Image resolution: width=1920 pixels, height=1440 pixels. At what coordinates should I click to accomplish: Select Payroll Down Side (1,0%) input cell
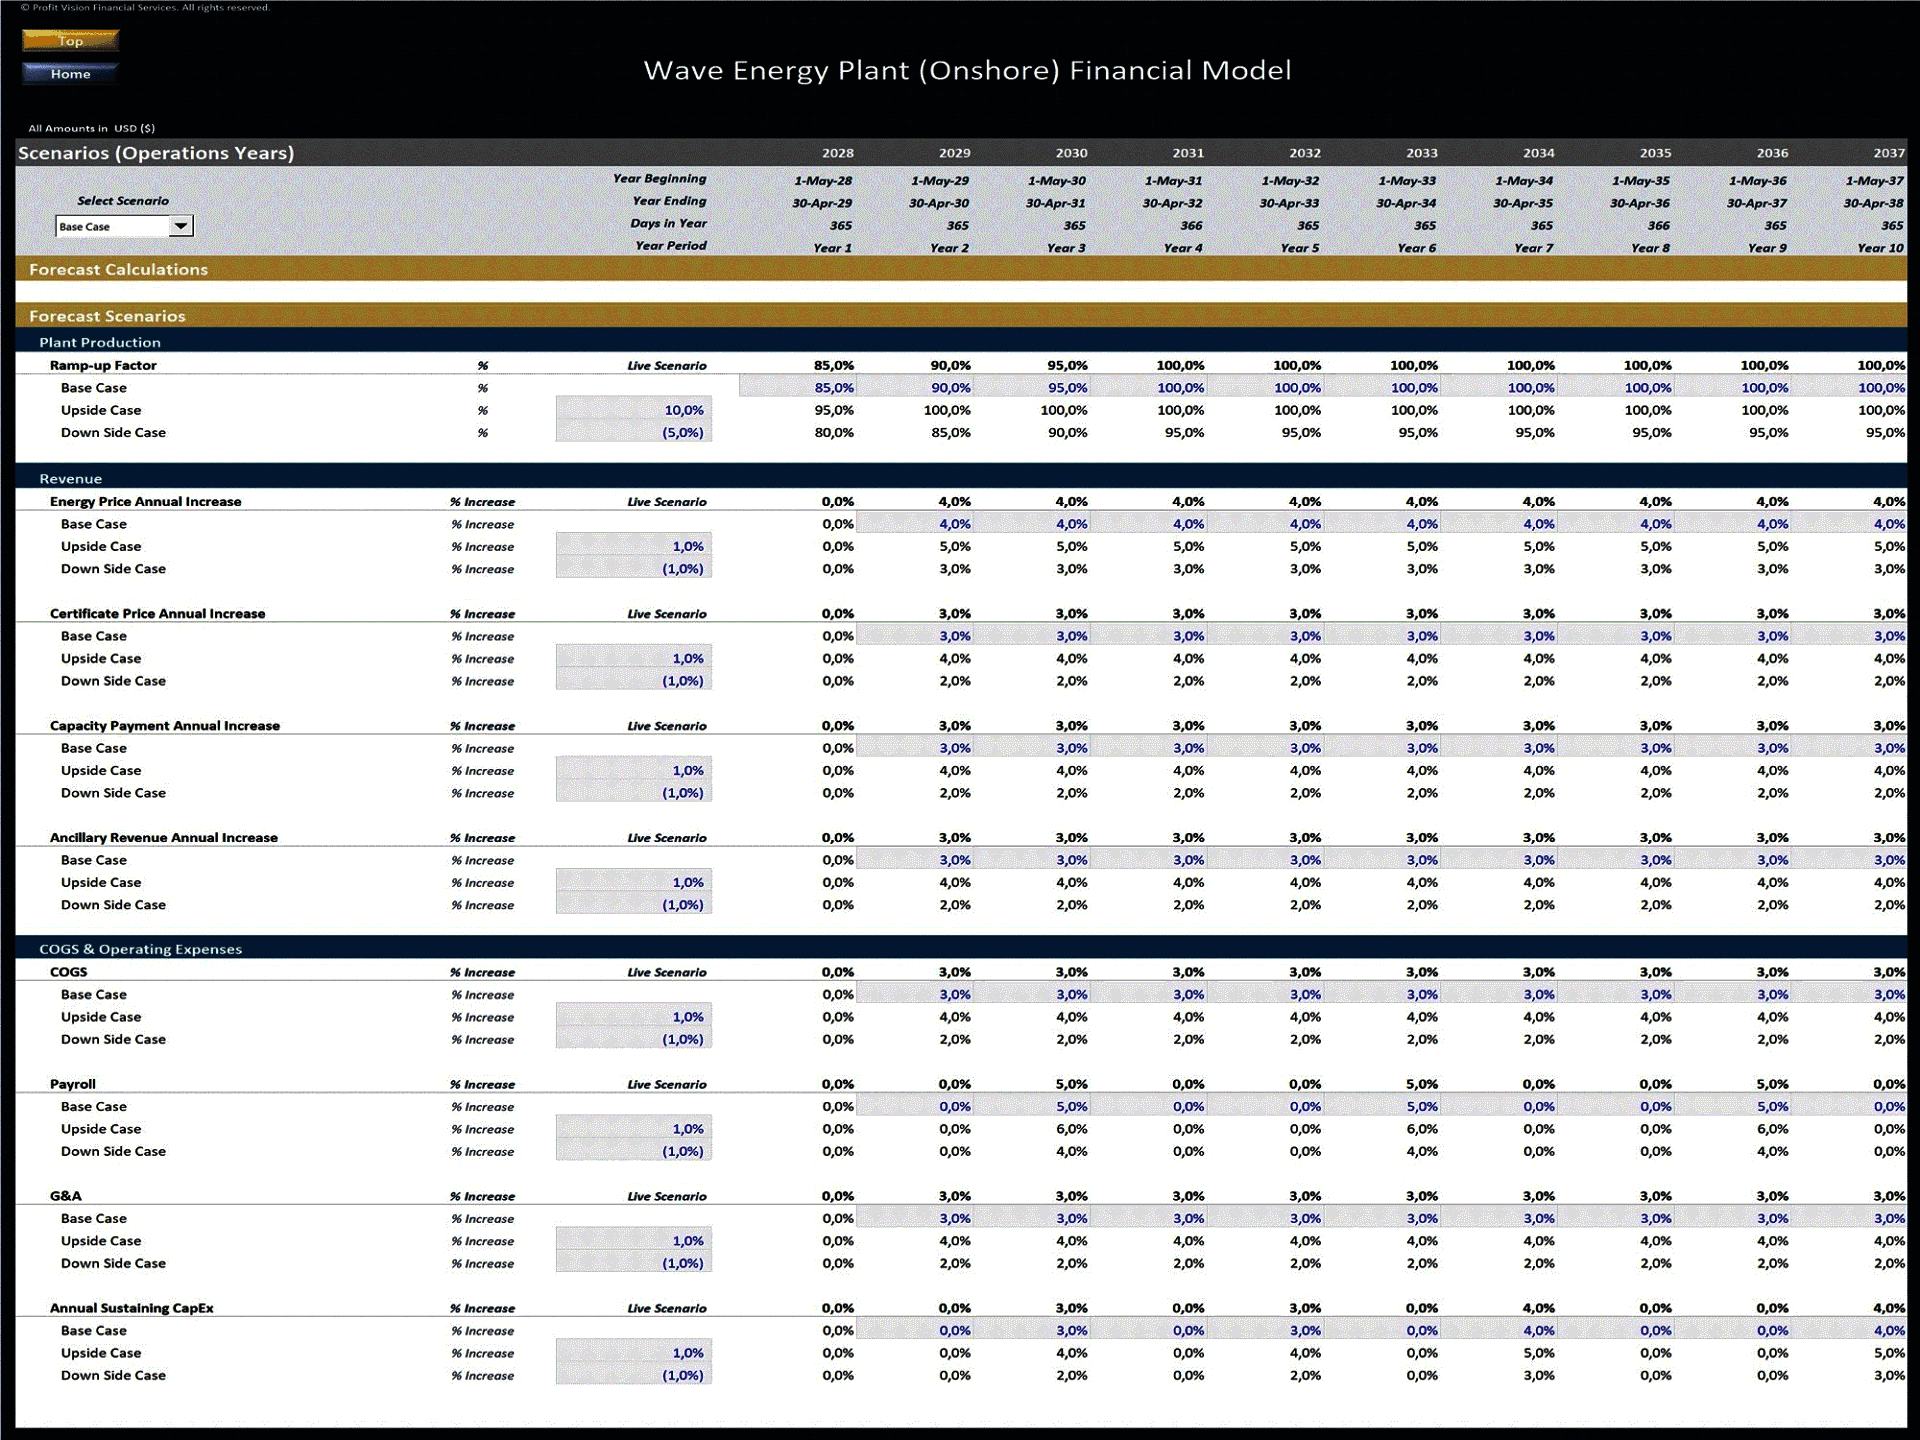click(x=634, y=1151)
